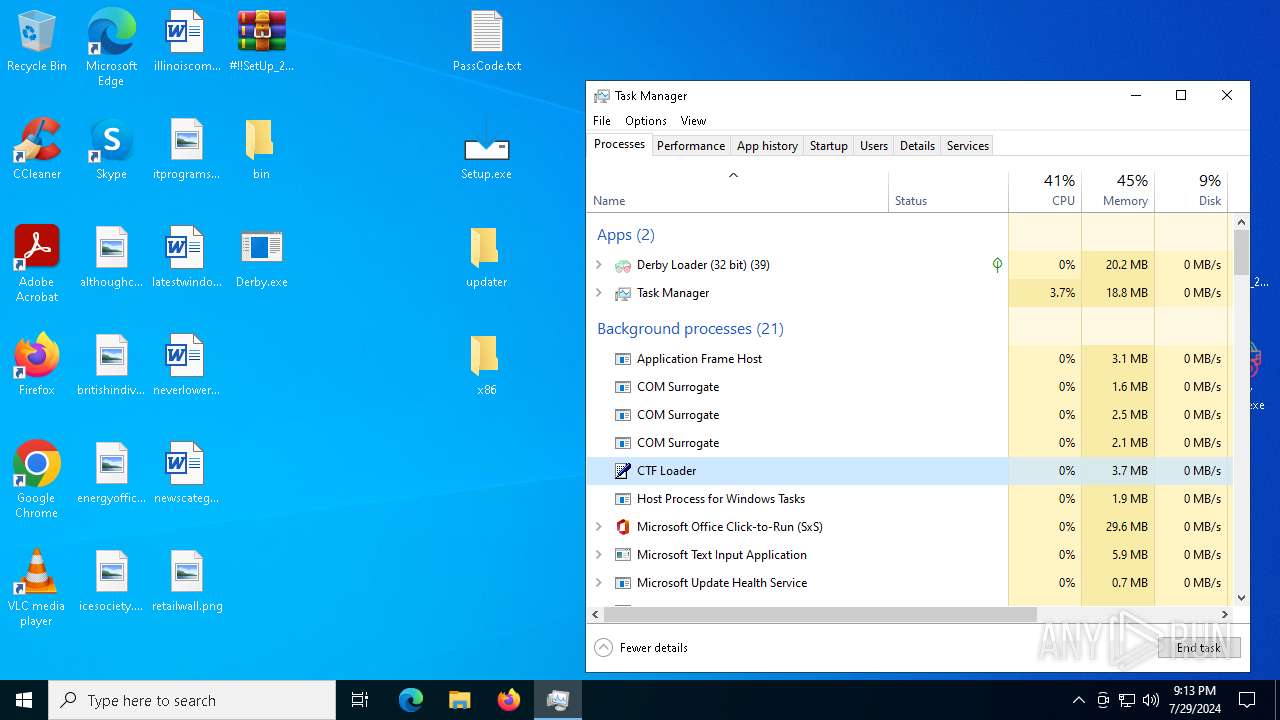The height and width of the screenshot is (720, 1280).
Task: Open CCleaner desktop shortcut
Action: 37,150
